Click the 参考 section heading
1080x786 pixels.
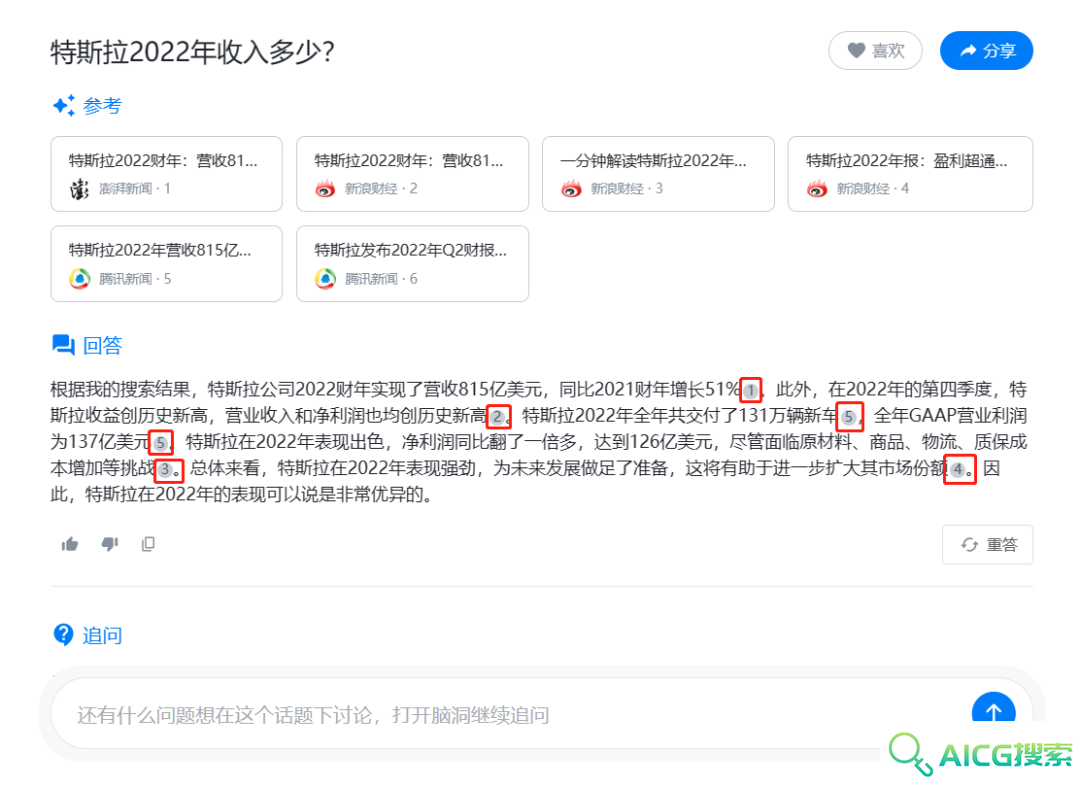point(103,106)
